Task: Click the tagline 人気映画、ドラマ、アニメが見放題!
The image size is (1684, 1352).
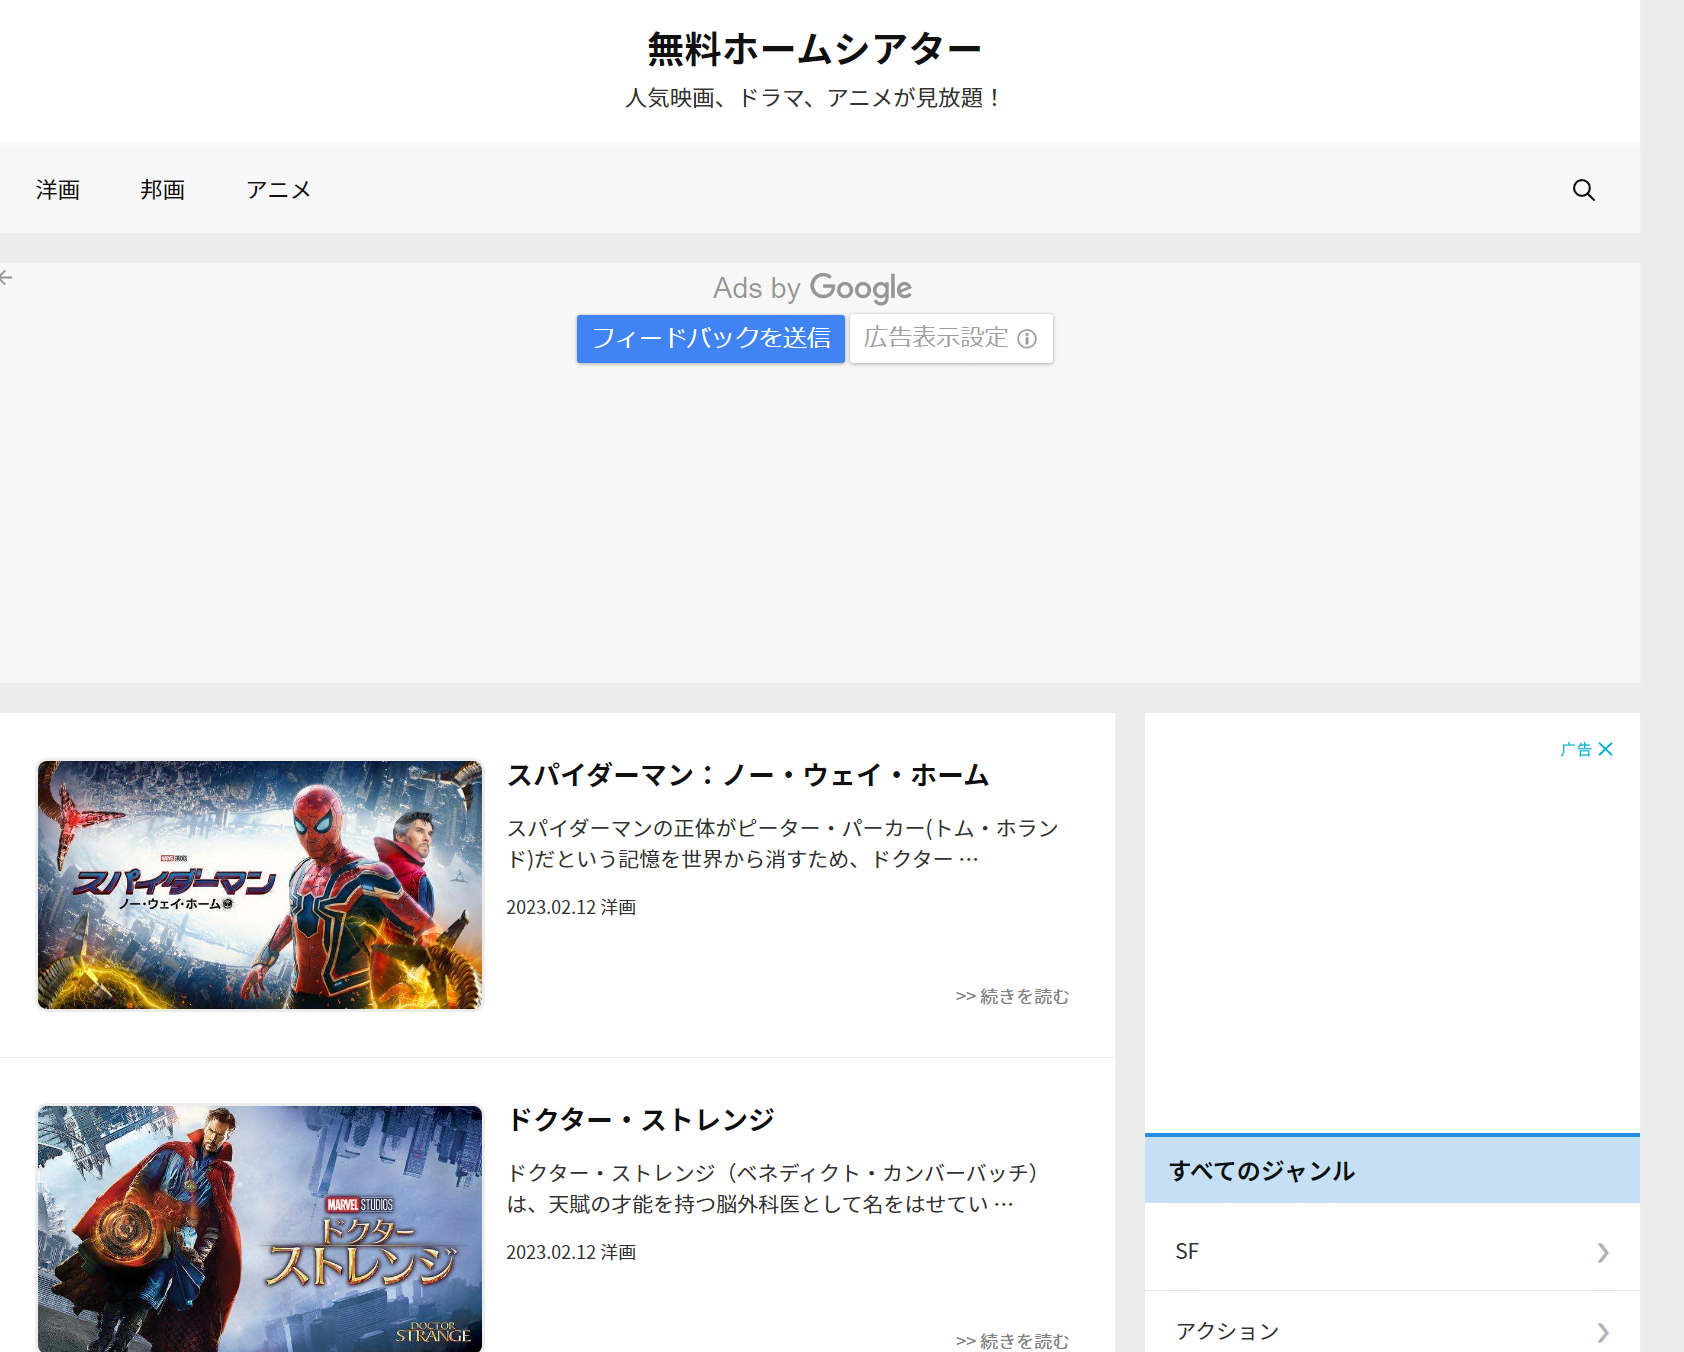Action: coord(814,98)
